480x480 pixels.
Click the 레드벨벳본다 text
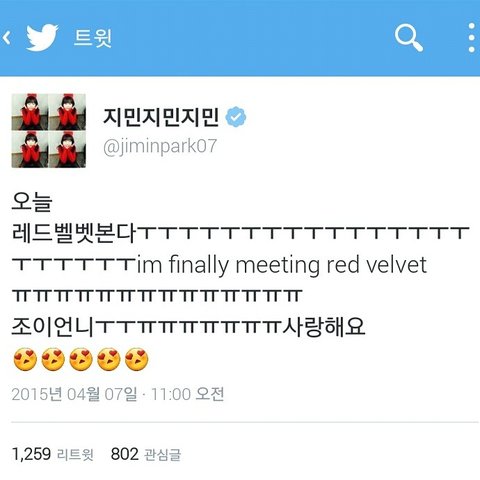[x=74, y=233]
